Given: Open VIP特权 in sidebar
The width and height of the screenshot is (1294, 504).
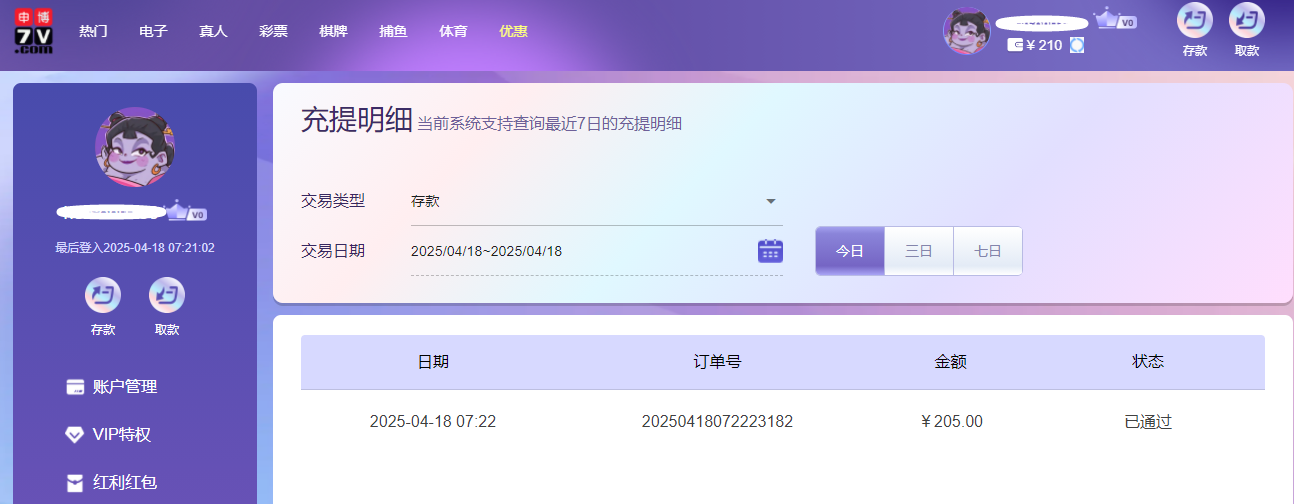Looking at the screenshot, I should 121,435.
